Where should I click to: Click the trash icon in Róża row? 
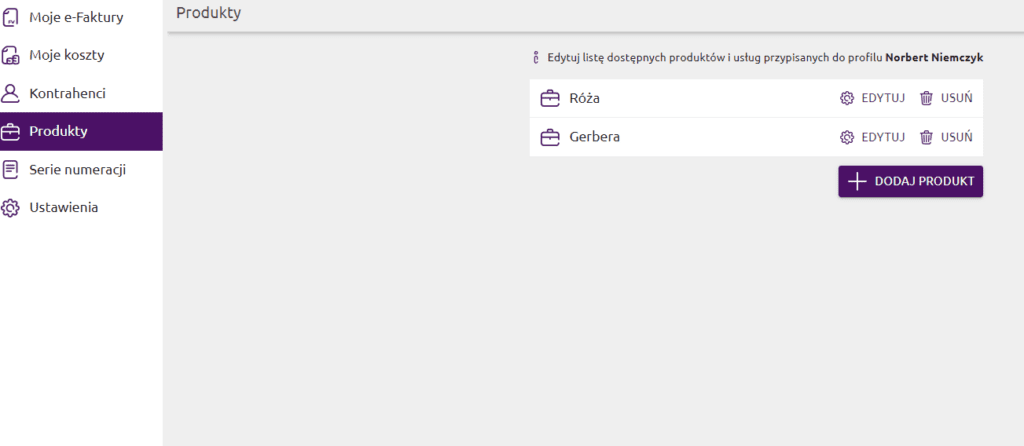click(x=927, y=98)
